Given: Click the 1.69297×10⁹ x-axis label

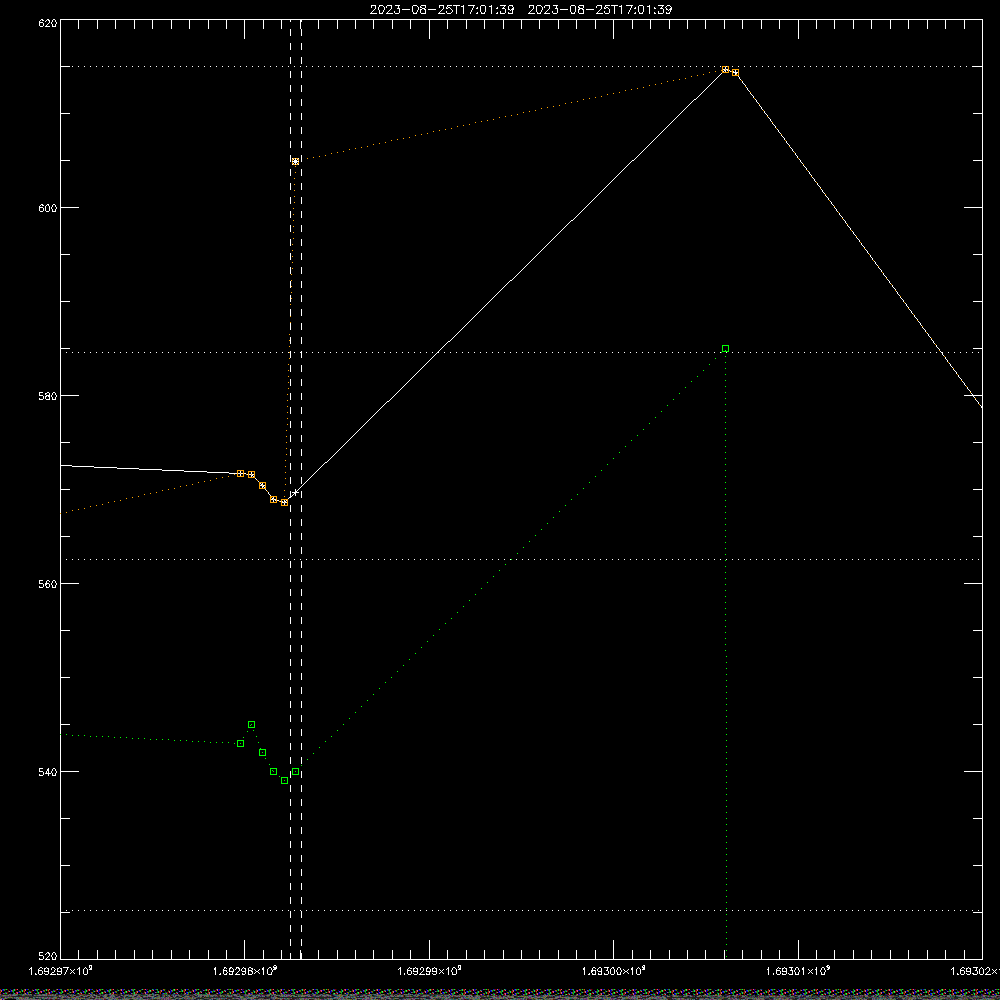Looking at the screenshot, I should pyautogui.click(x=61, y=971).
